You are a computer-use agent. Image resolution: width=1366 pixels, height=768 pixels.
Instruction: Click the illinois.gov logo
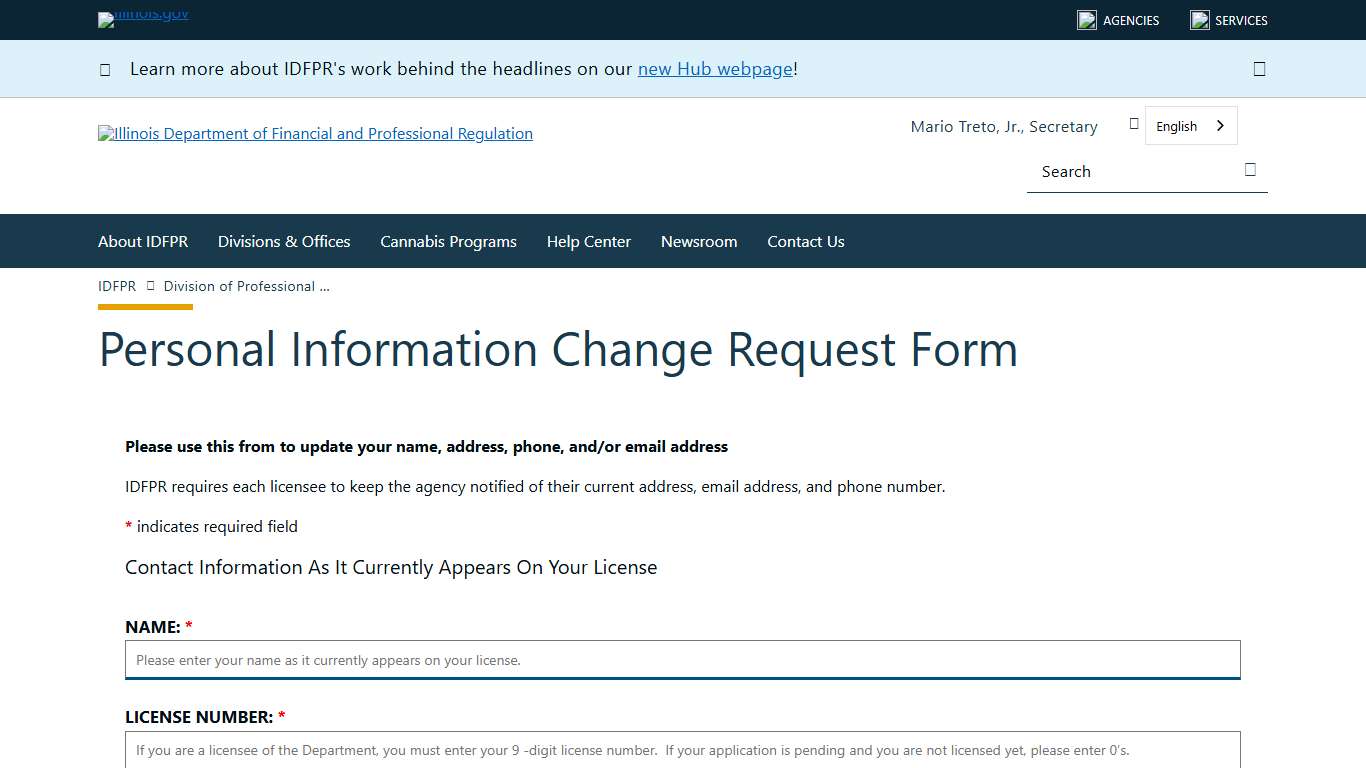(x=142, y=19)
